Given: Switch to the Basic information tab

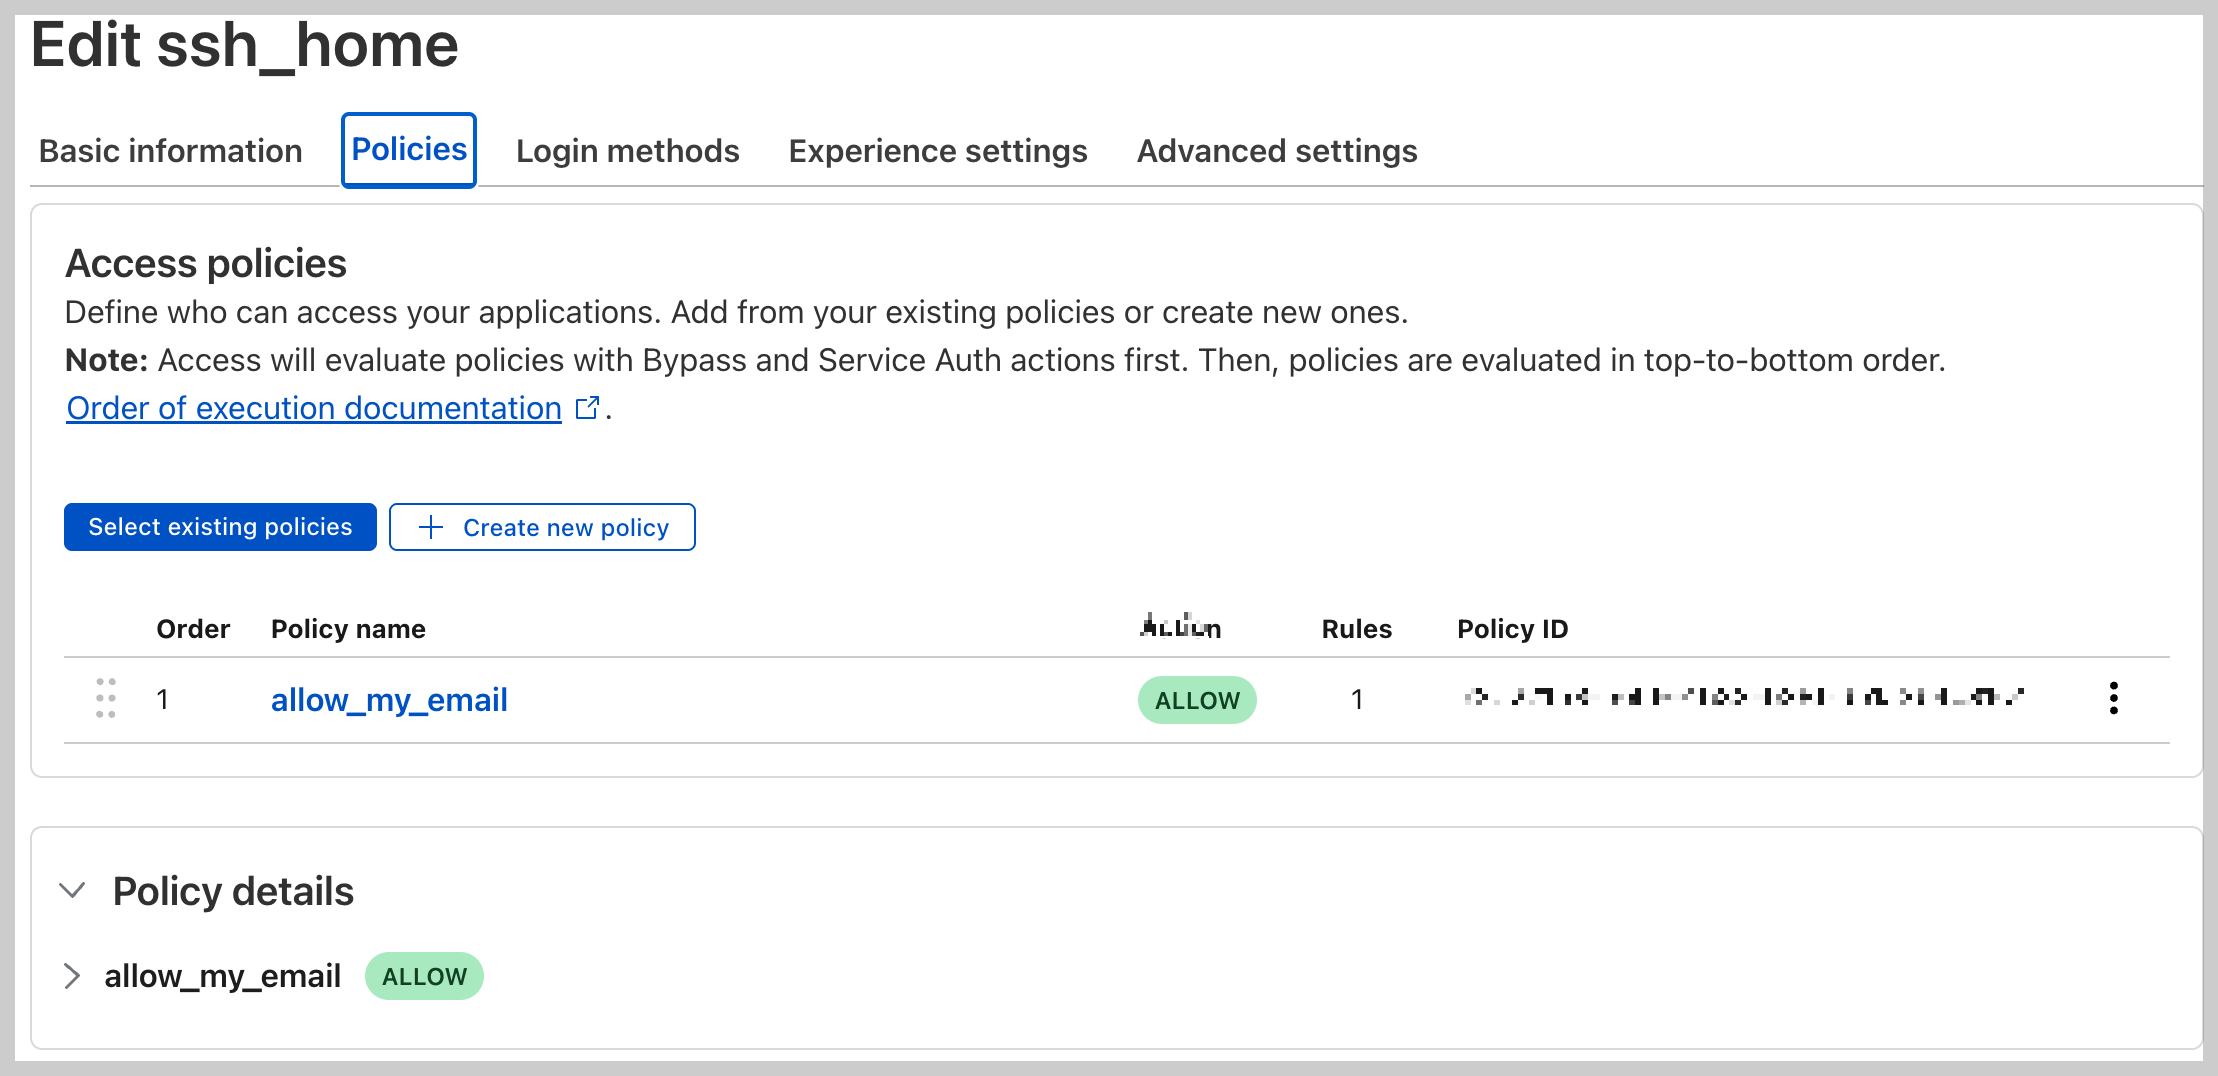Looking at the screenshot, I should (171, 151).
